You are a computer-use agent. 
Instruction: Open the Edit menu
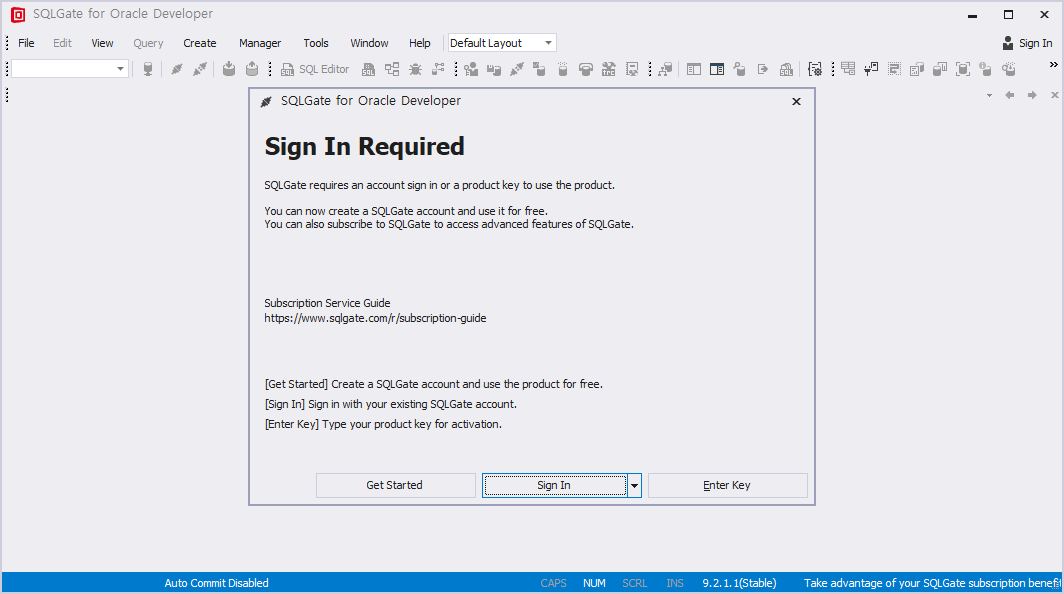[x=62, y=43]
